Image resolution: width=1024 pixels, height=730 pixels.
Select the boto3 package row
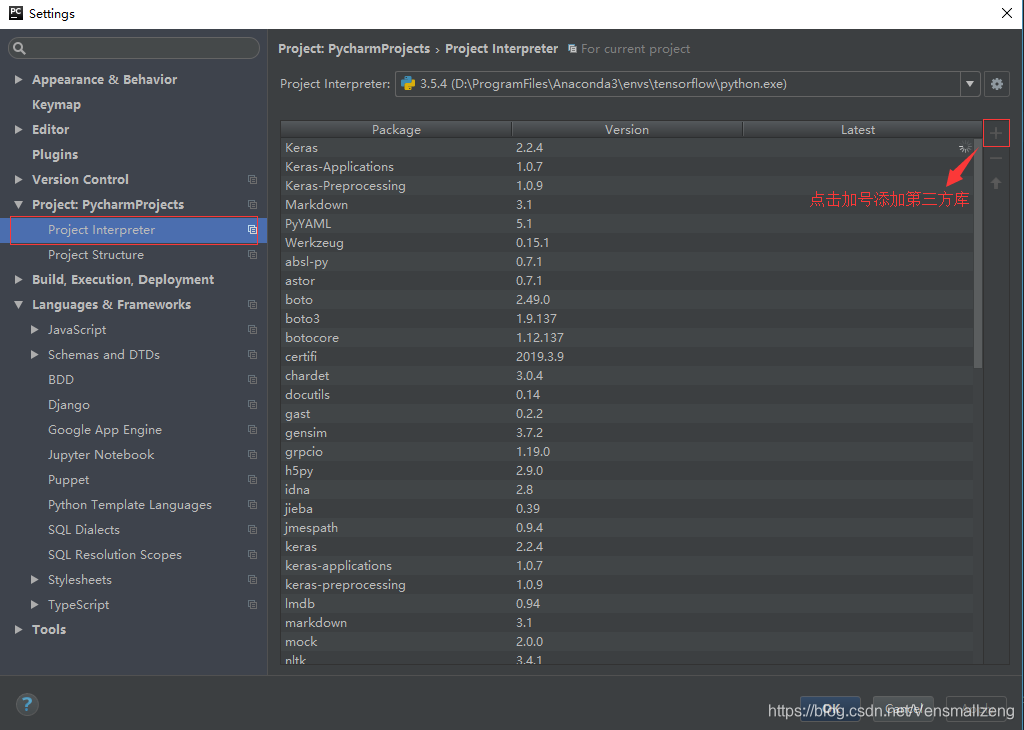pos(627,319)
